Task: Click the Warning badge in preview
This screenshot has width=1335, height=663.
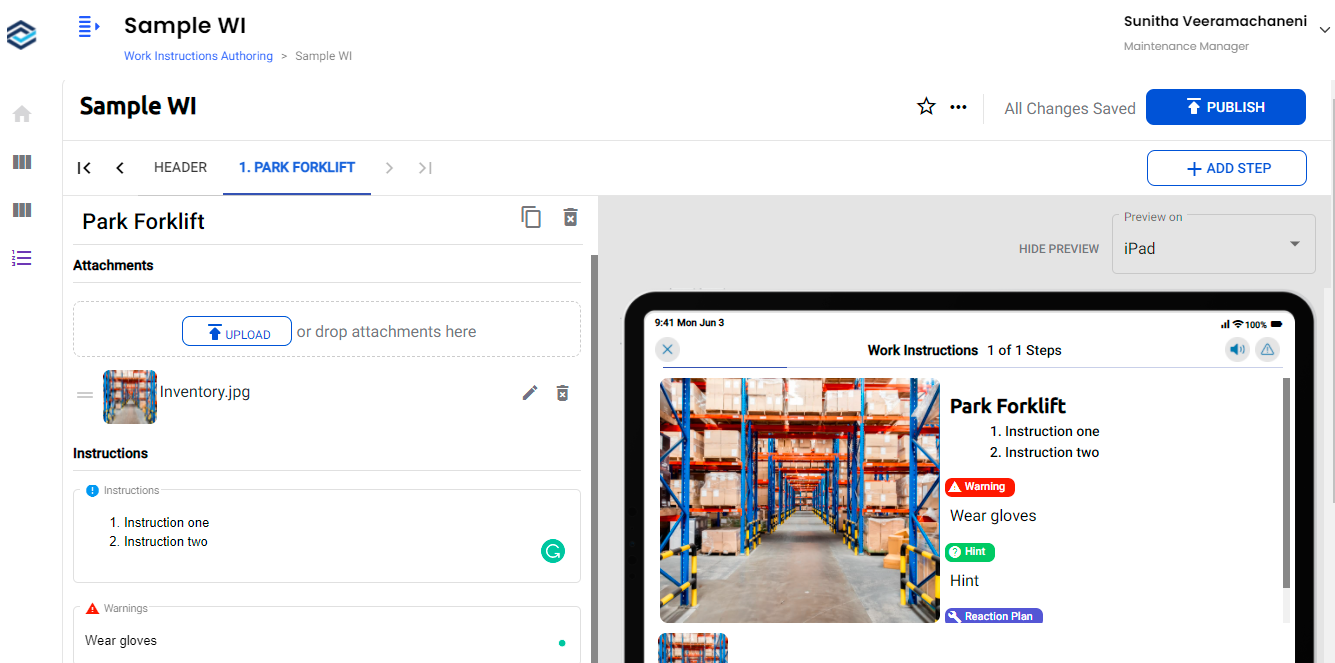Action: tap(980, 487)
